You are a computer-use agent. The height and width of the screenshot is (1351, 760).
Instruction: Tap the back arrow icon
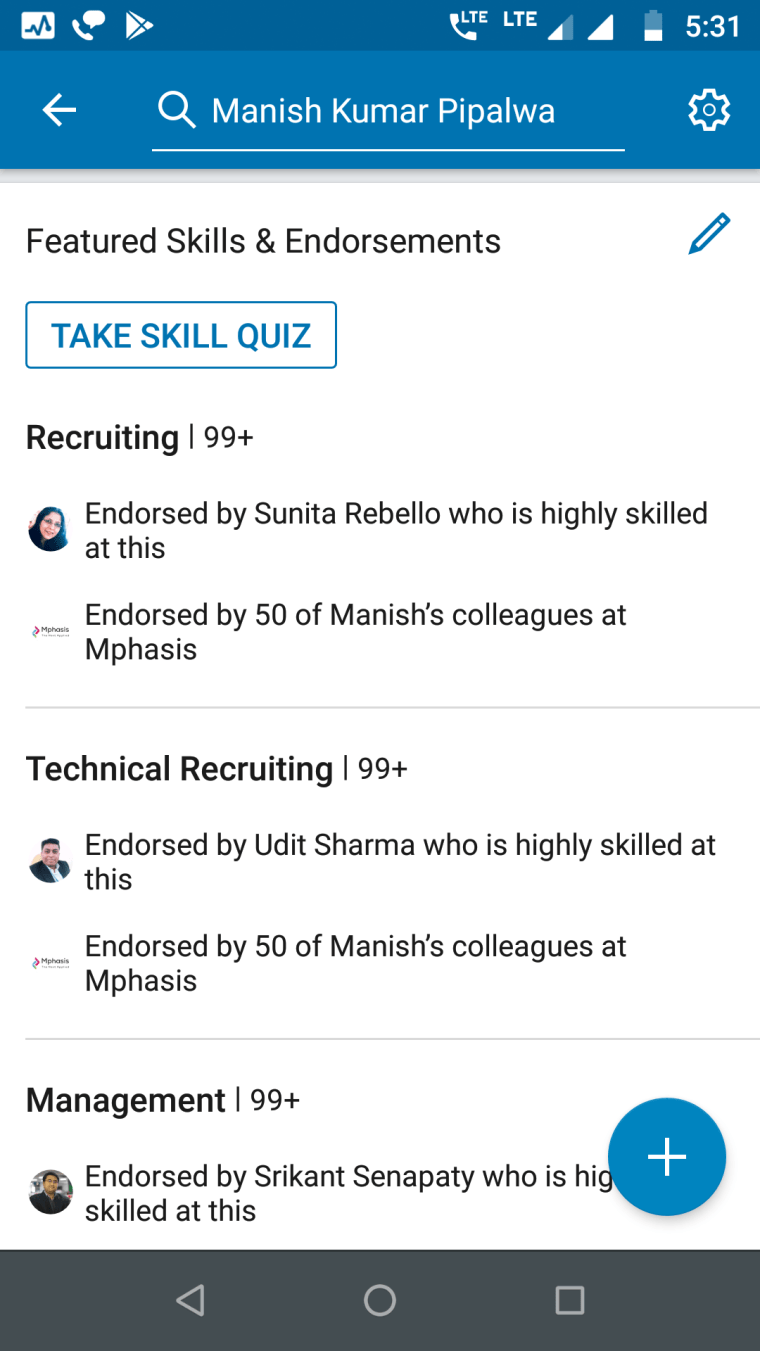pyautogui.click(x=59, y=110)
